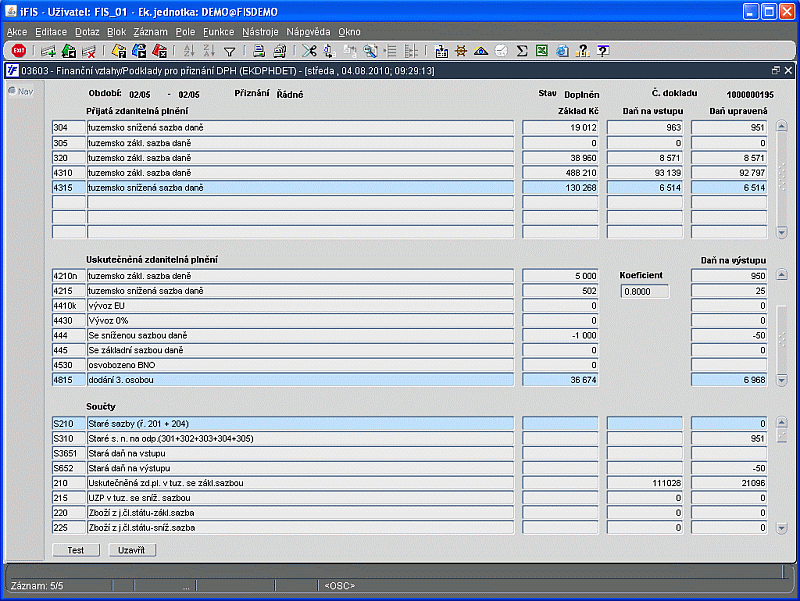Image resolution: width=800 pixels, height=601 pixels.
Task: Click the help window question icon
Action: click(x=603, y=51)
